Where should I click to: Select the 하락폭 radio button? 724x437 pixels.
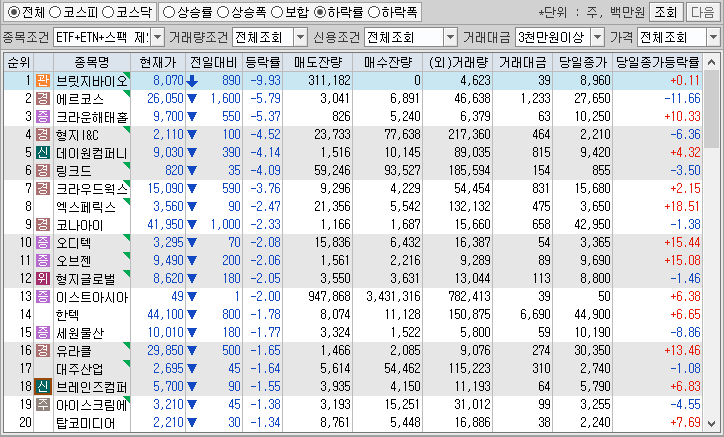click(x=374, y=12)
